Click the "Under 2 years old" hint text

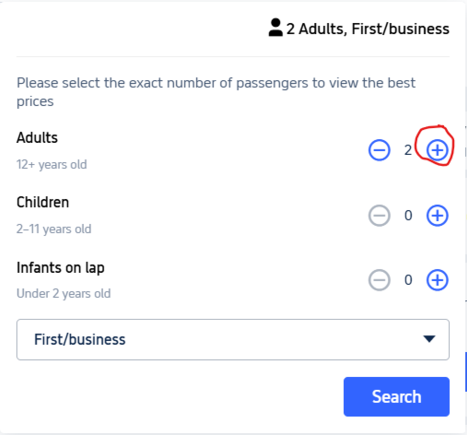(x=63, y=293)
